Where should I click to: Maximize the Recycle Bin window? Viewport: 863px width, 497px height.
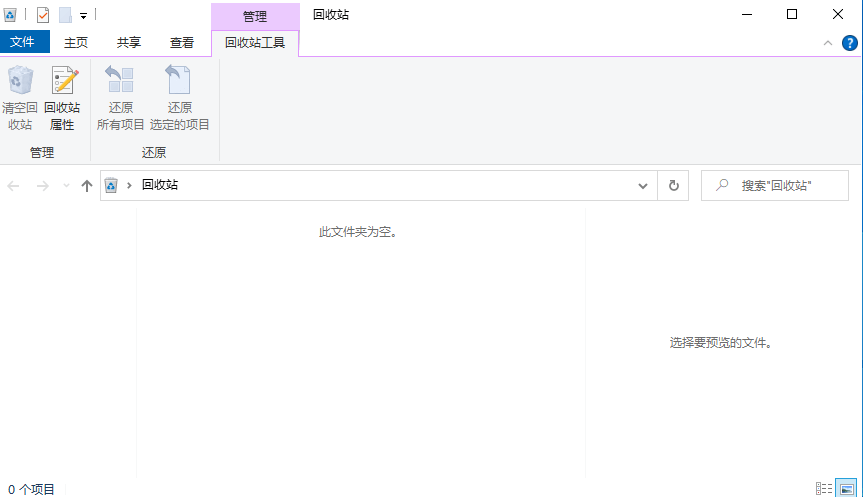point(792,14)
